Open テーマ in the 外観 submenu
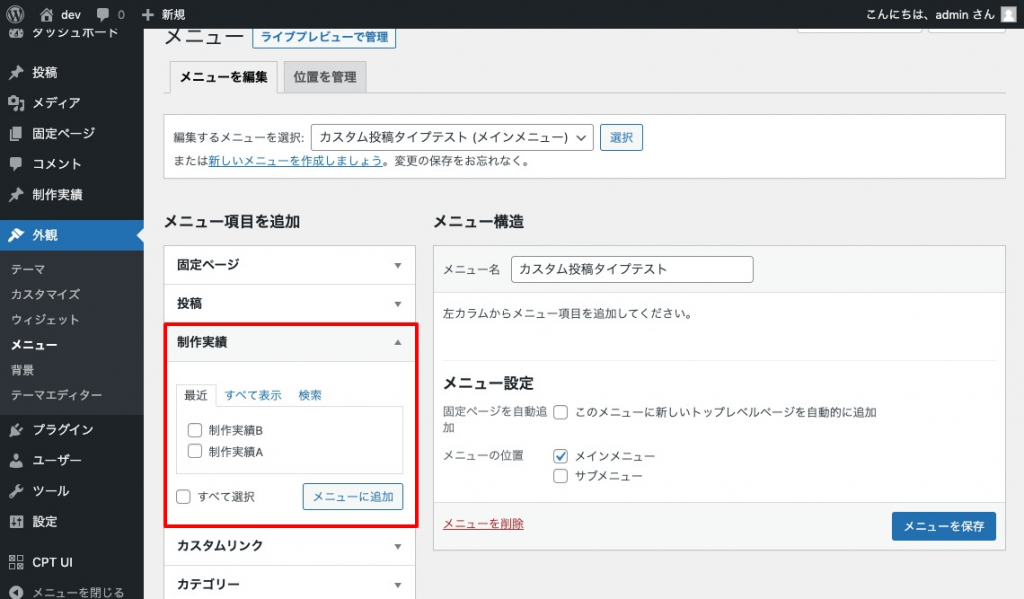The image size is (1024, 599). 28,269
